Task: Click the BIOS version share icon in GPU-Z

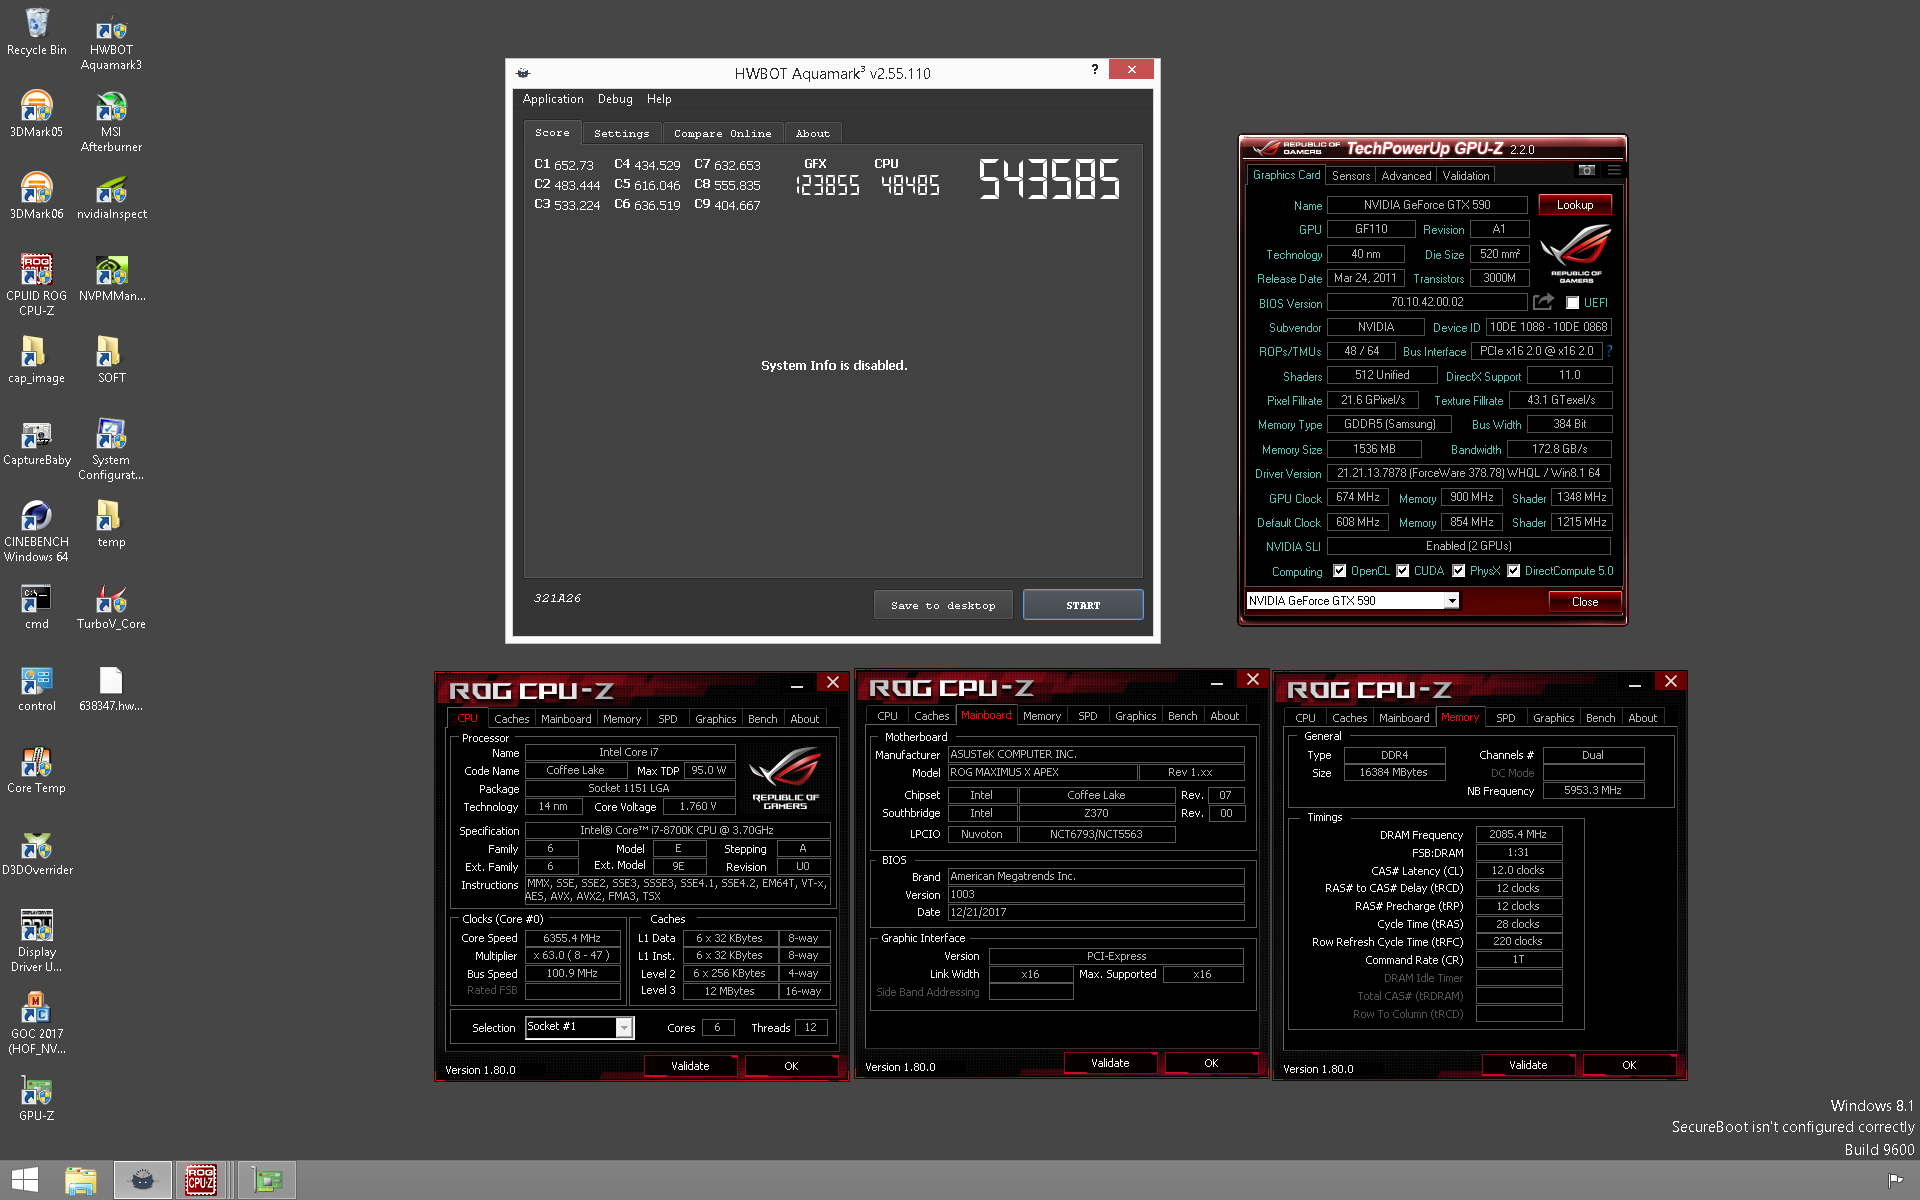Action: pyautogui.click(x=1543, y=302)
